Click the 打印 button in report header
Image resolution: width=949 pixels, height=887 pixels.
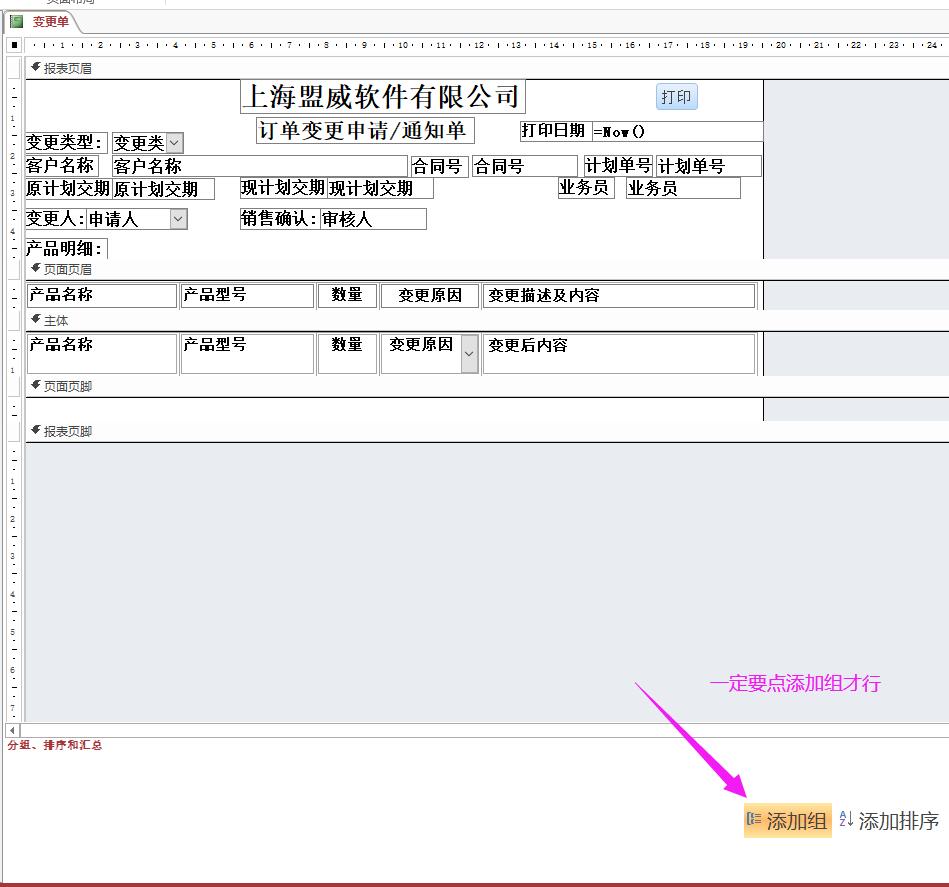coord(677,97)
